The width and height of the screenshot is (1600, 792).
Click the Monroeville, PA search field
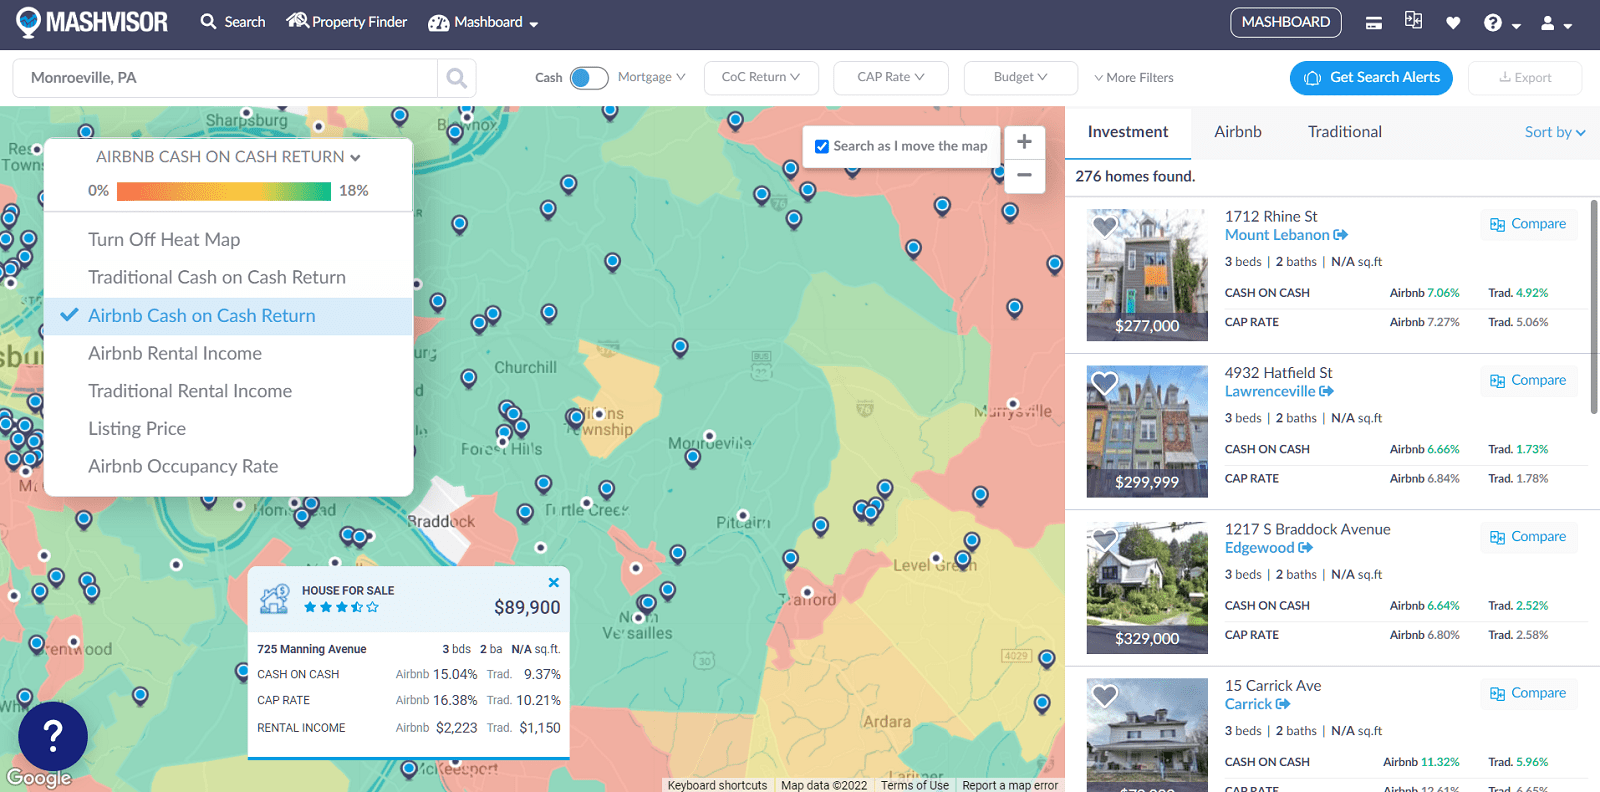tap(226, 78)
